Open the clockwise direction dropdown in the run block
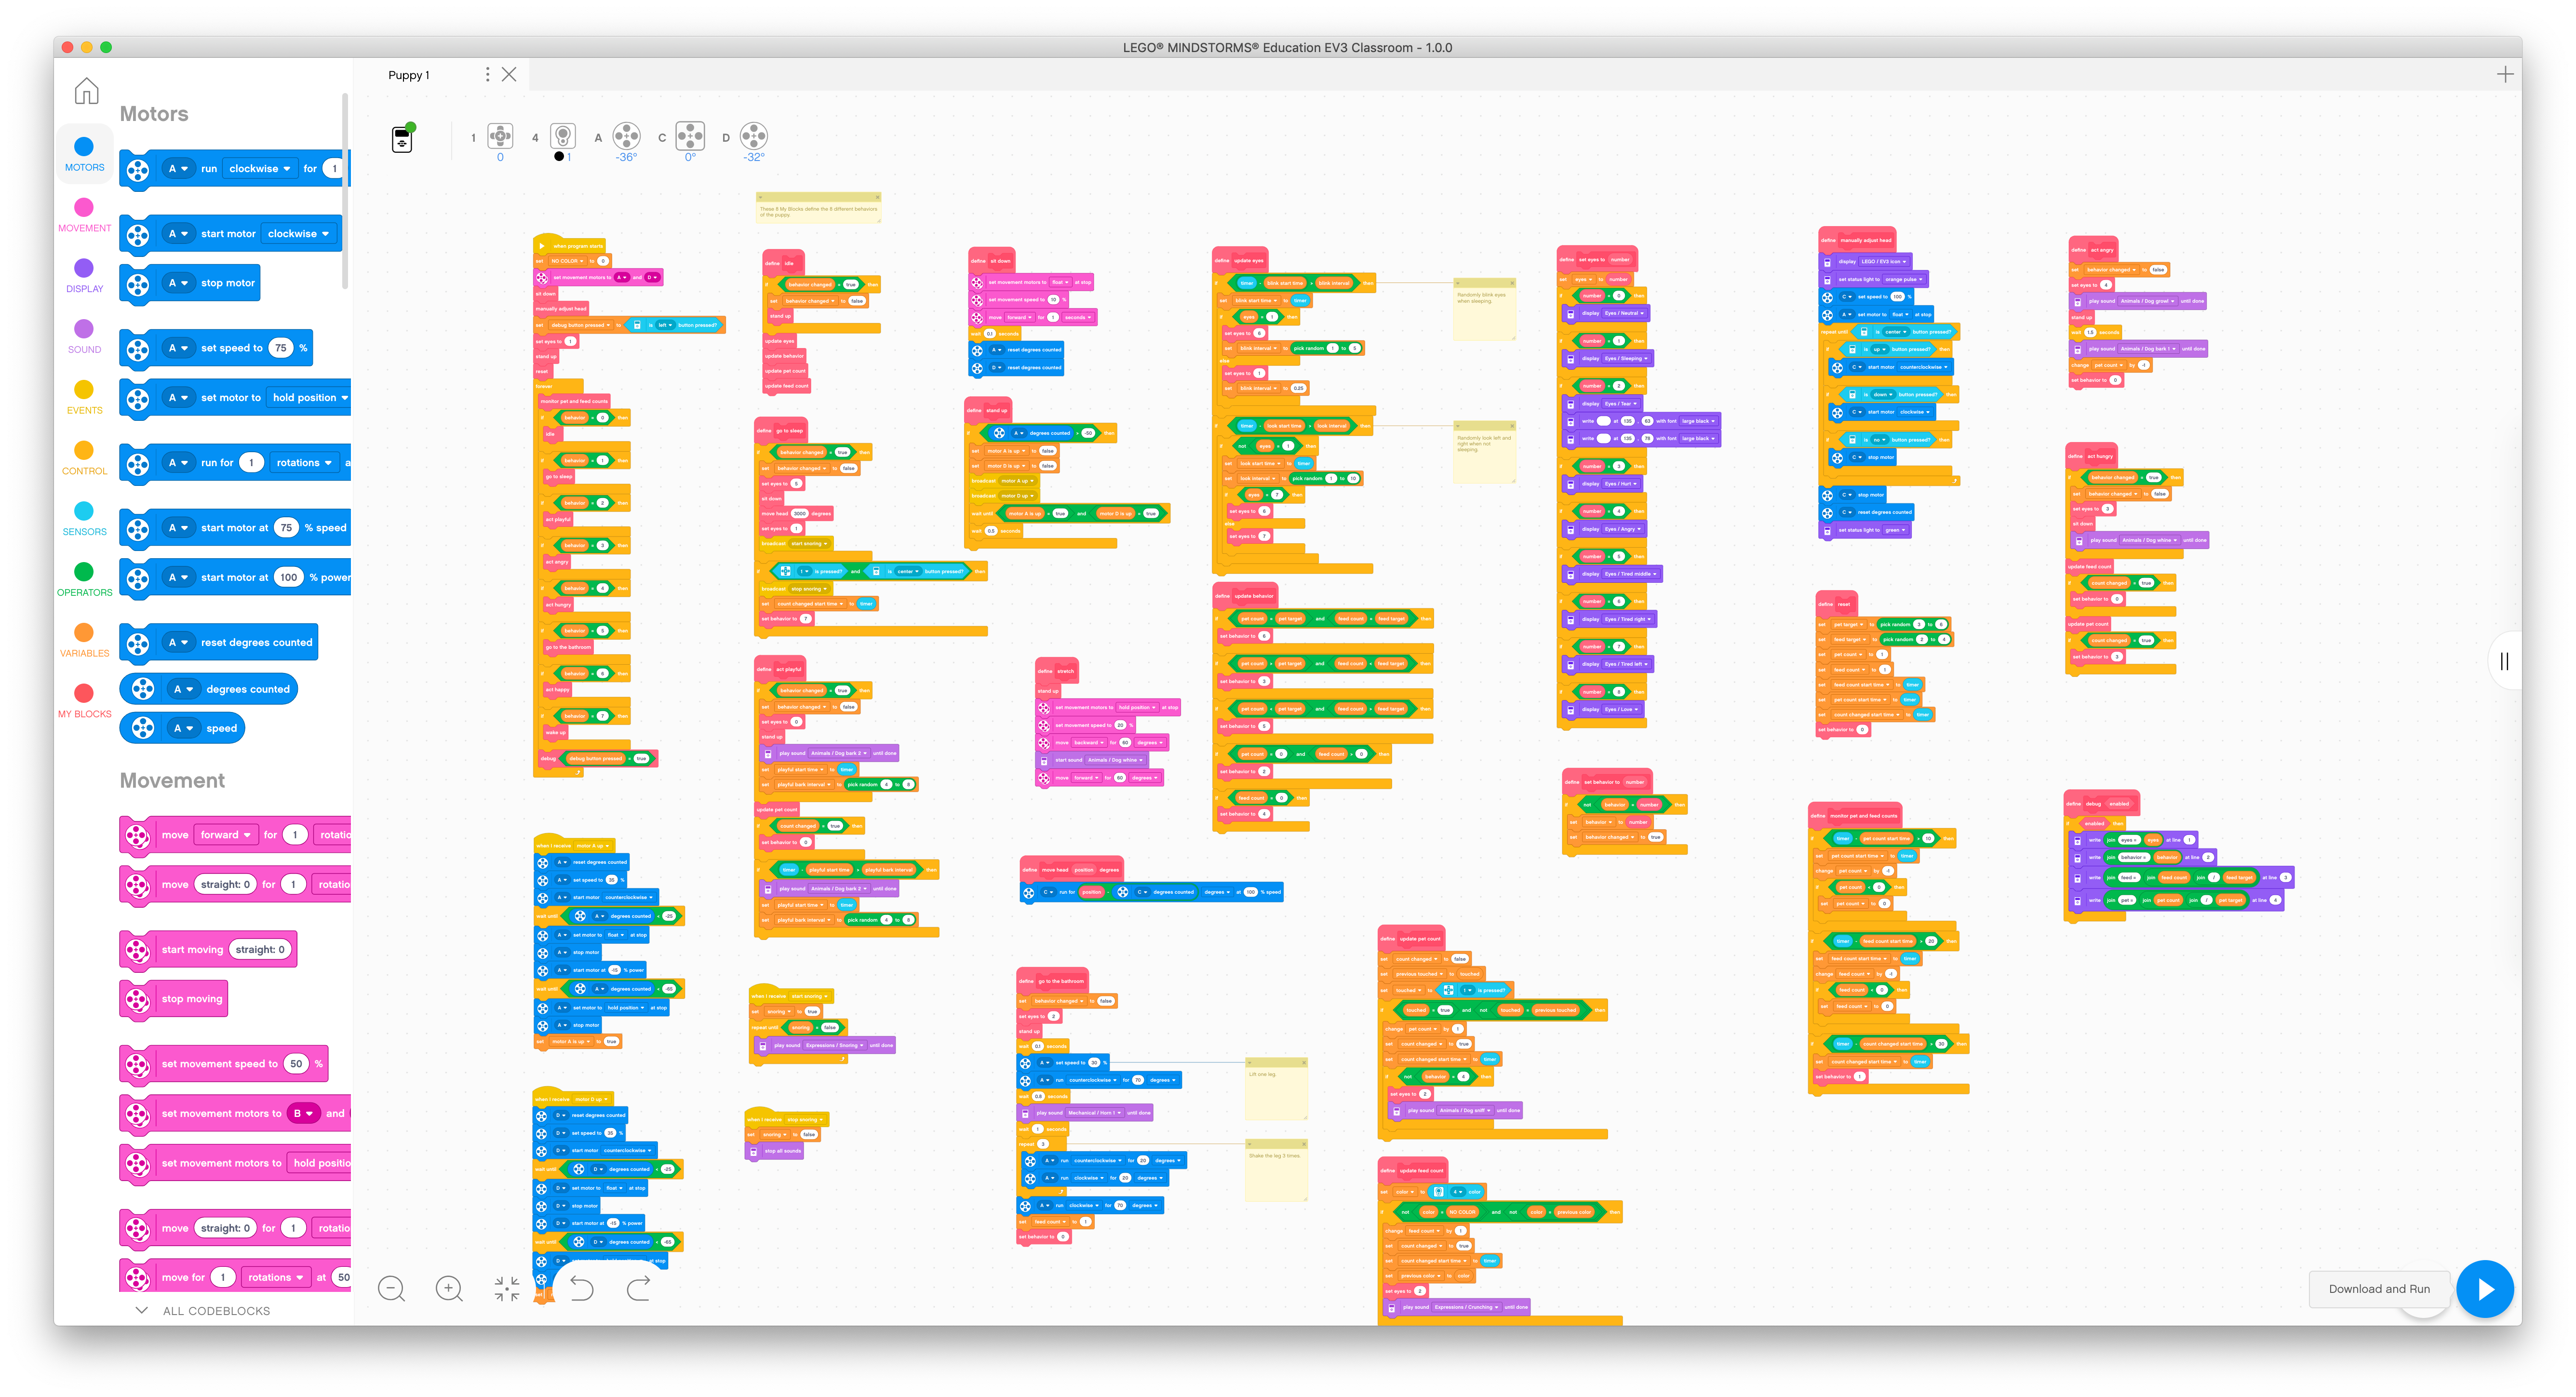 [x=260, y=169]
